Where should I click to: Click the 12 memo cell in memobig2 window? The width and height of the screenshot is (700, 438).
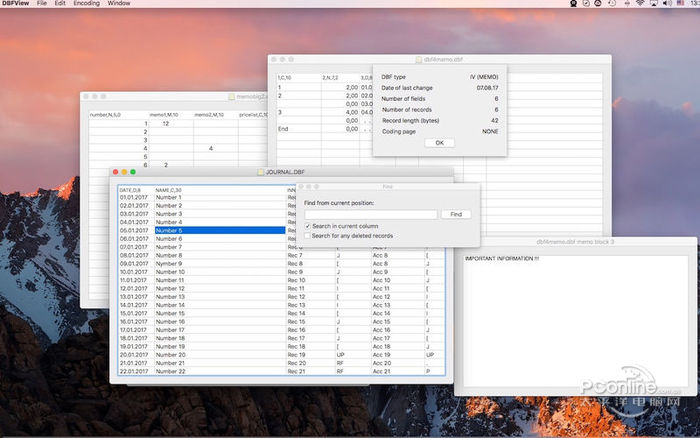[171, 124]
